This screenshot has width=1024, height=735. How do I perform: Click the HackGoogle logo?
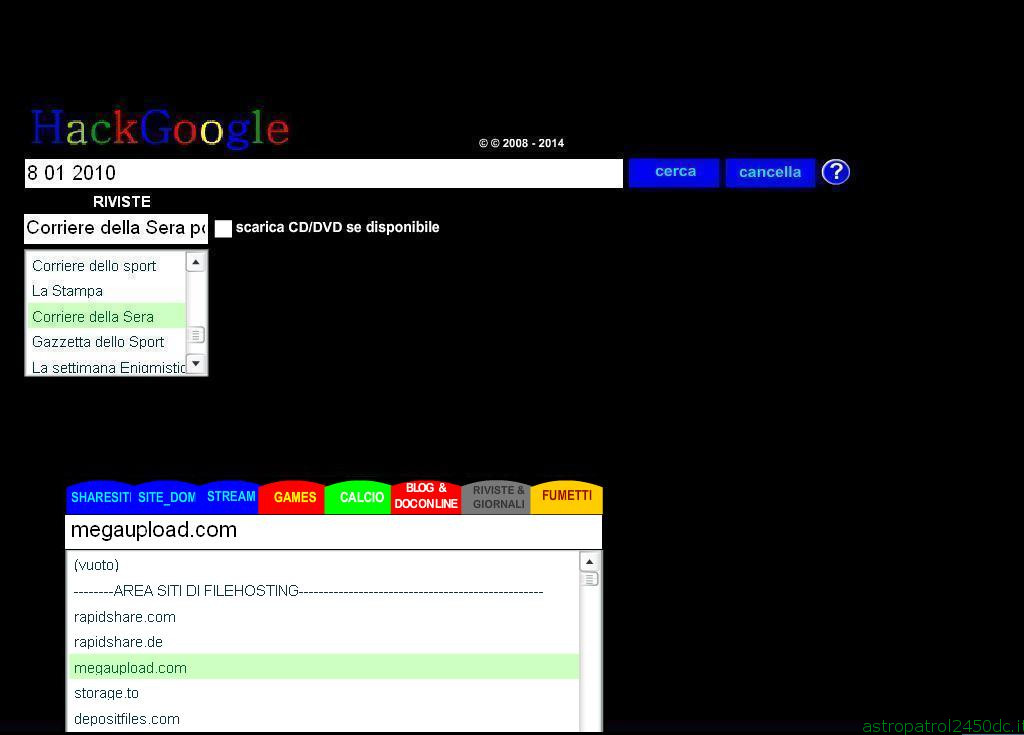tap(160, 127)
